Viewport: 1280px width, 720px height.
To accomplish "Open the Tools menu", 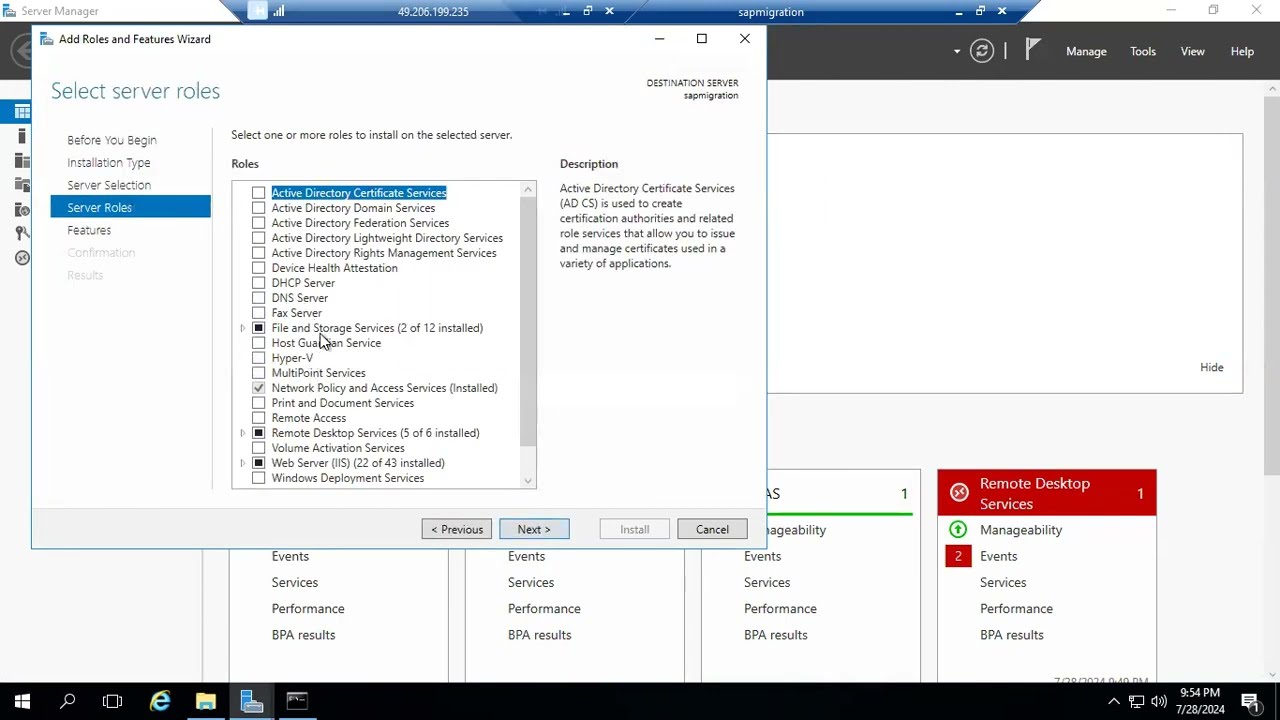I will 1143,51.
